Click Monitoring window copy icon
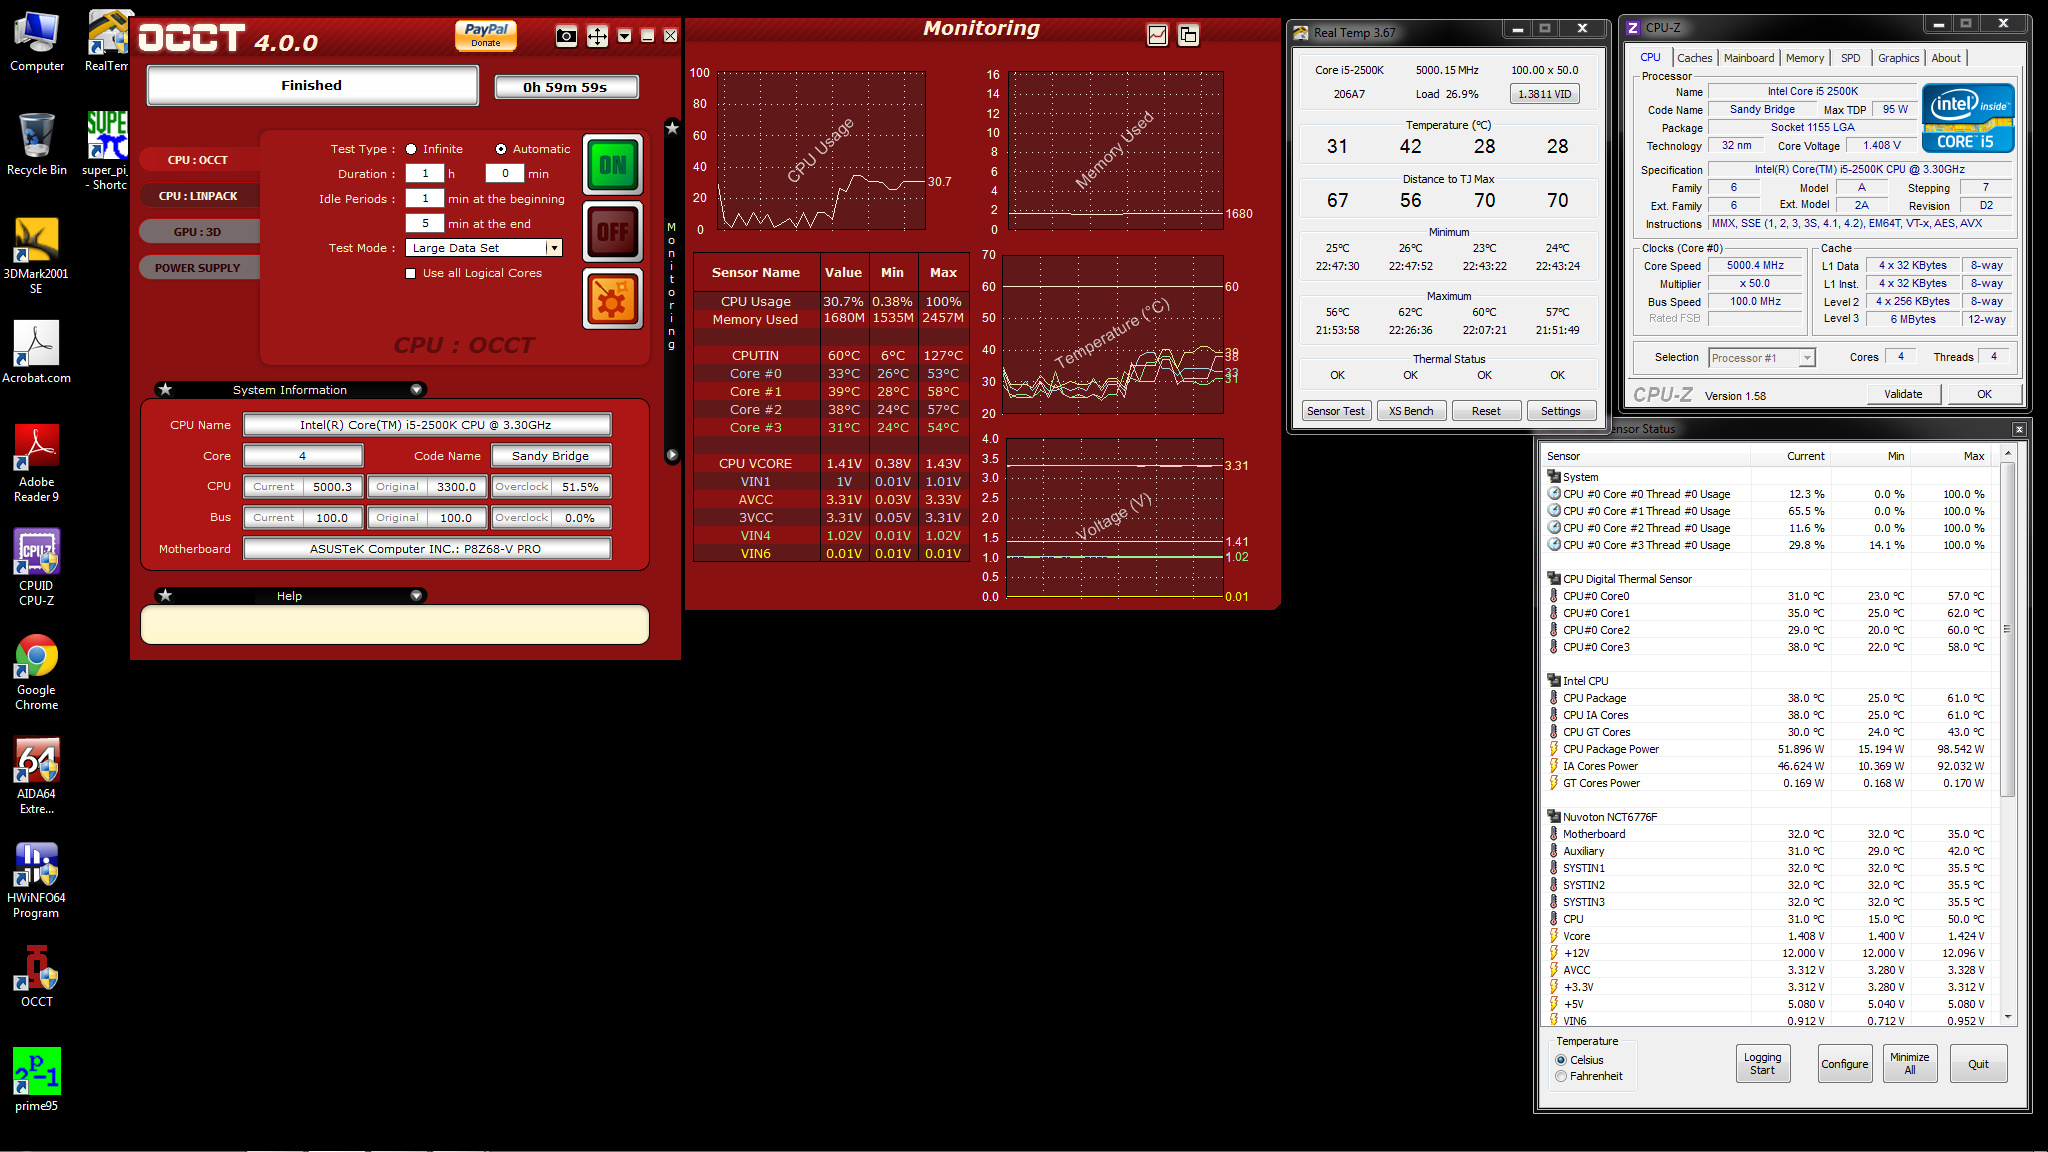 [1188, 35]
